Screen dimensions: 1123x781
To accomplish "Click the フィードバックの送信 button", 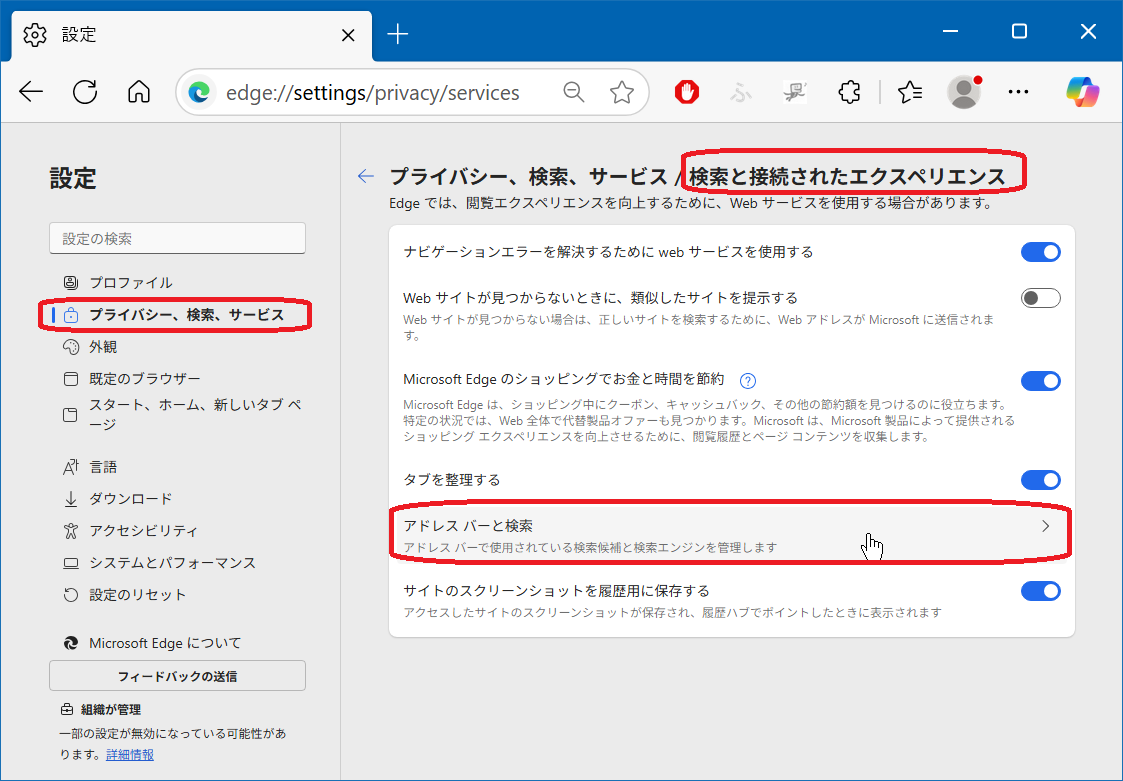I will (177, 676).
